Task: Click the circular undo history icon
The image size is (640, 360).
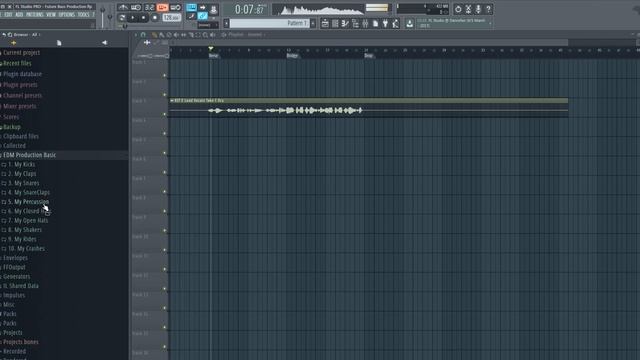Action: (x=458, y=9)
